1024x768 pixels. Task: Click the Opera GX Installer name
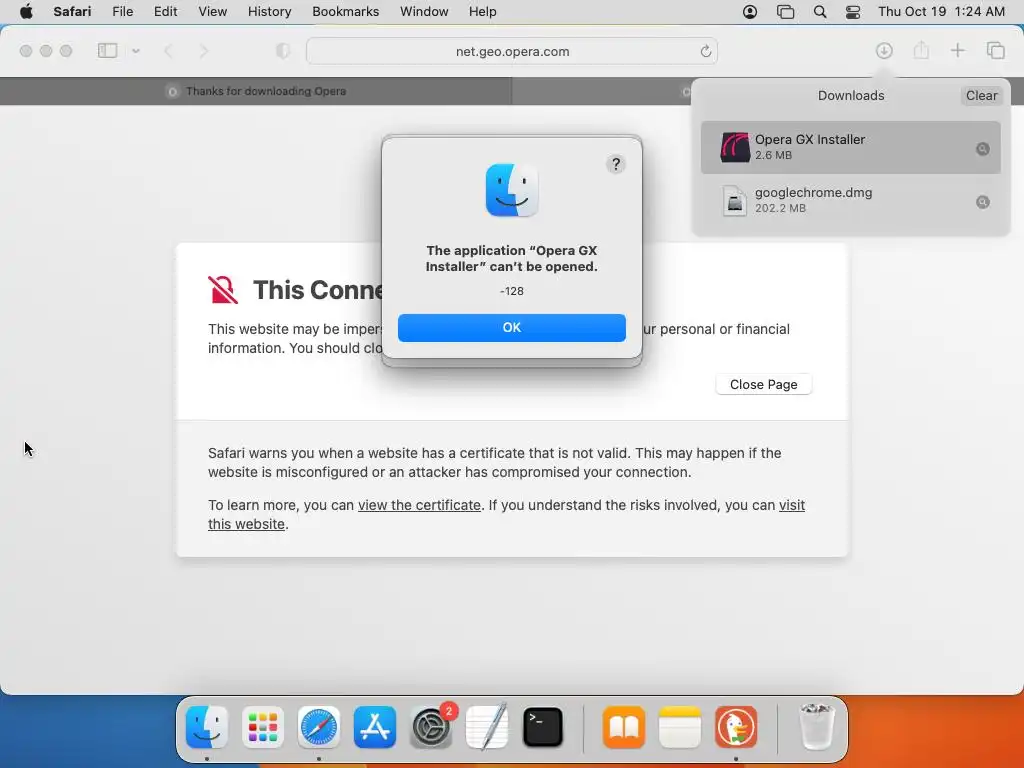[x=810, y=139]
